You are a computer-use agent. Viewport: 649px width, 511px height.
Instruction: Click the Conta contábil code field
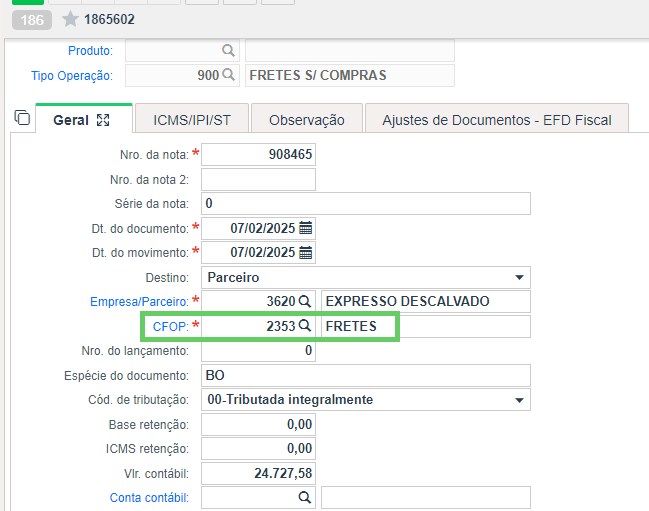coord(258,497)
